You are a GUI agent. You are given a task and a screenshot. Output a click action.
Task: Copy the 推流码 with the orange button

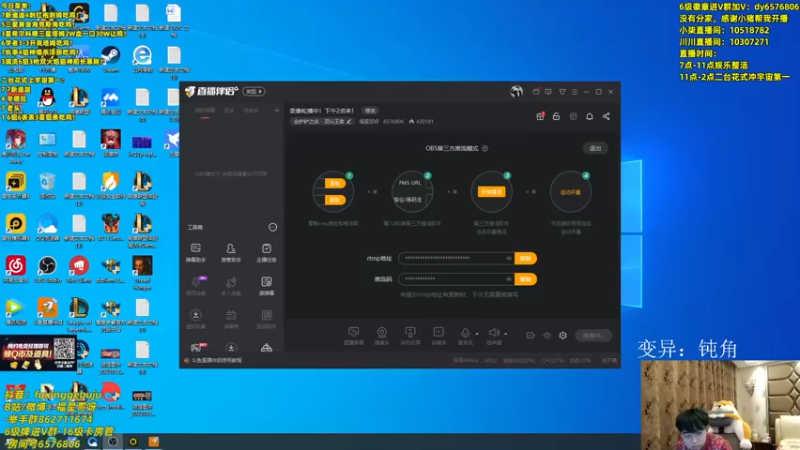pyautogui.click(x=526, y=279)
